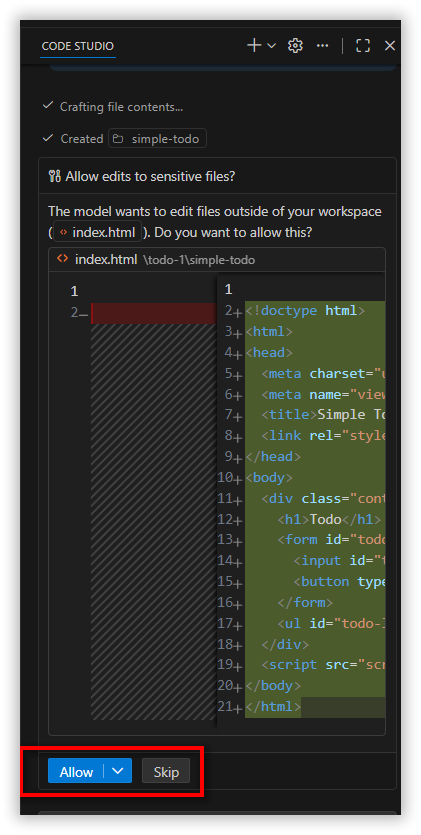Viewport: 421px width, 835px height.
Task: Click the index.html file chip in the message
Action: tap(97, 232)
